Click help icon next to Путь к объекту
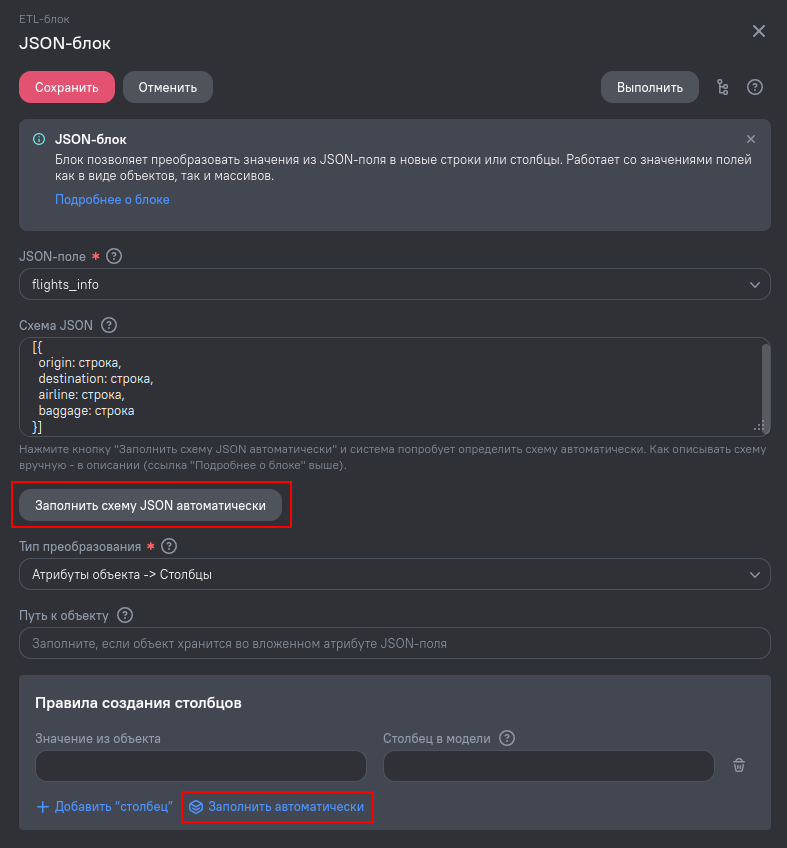This screenshot has height=848, width=787. pyautogui.click(x=125, y=615)
